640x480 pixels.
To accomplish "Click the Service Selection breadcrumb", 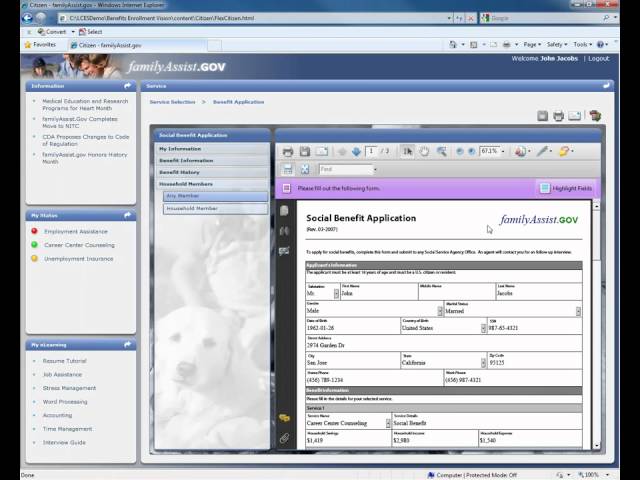I will pyautogui.click(x=172, y=102).
